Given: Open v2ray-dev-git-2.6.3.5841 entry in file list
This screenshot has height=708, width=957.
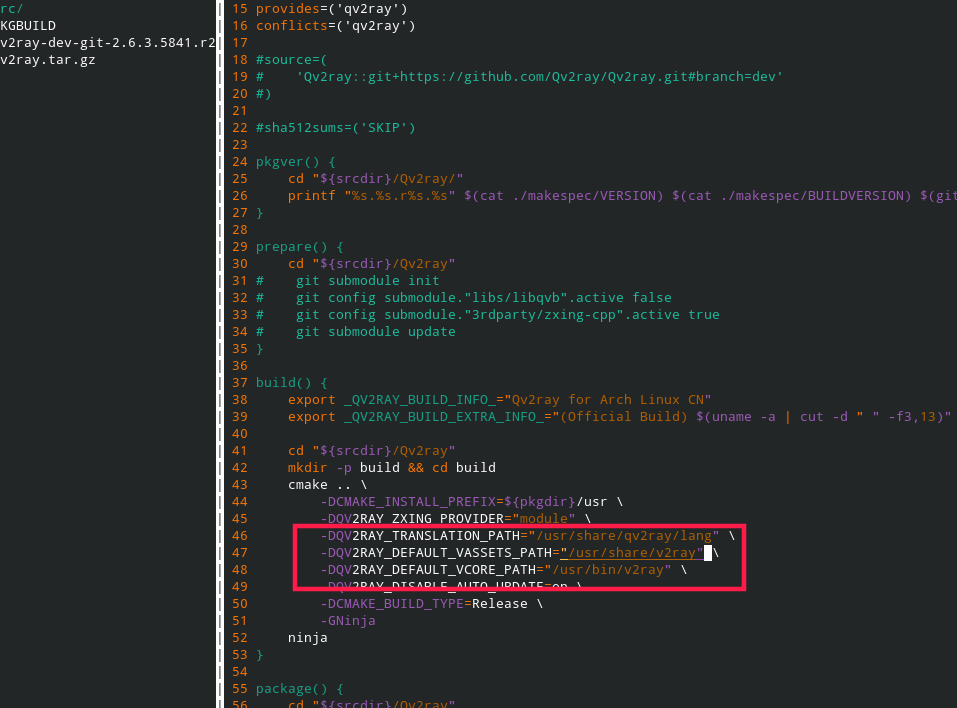Looking at the screenshot, I should coord(107,43).
